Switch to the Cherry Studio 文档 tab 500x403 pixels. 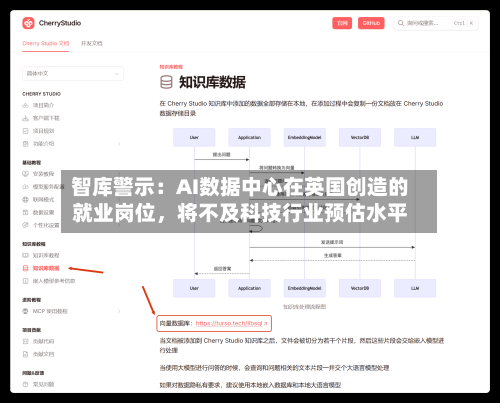[46, 43]
